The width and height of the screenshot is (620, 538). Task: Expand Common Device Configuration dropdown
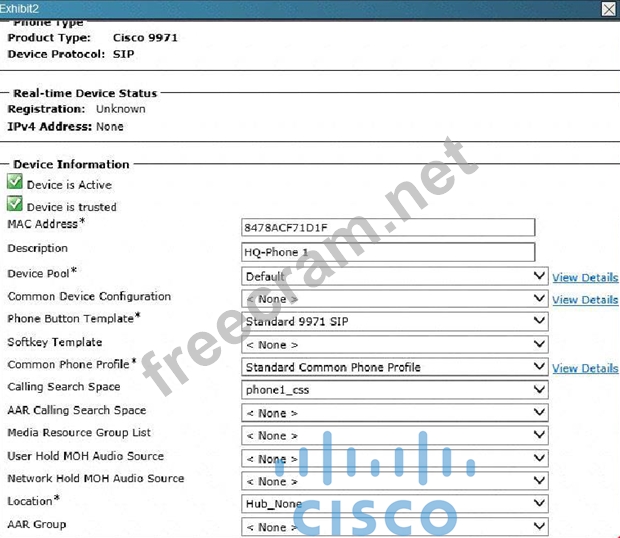tap(394, 299)
